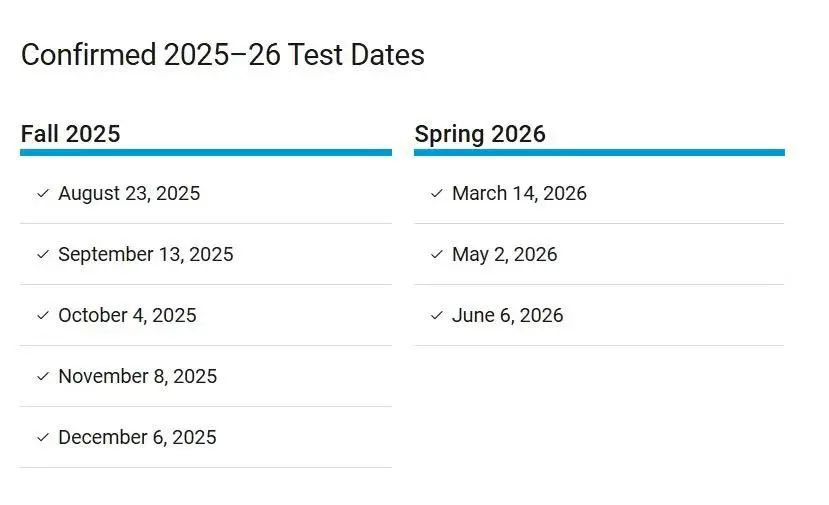The height and width of the screenshot is (505, 829).
Task: Click the October 4, 2025 date entry
Action: click(127, 315)
